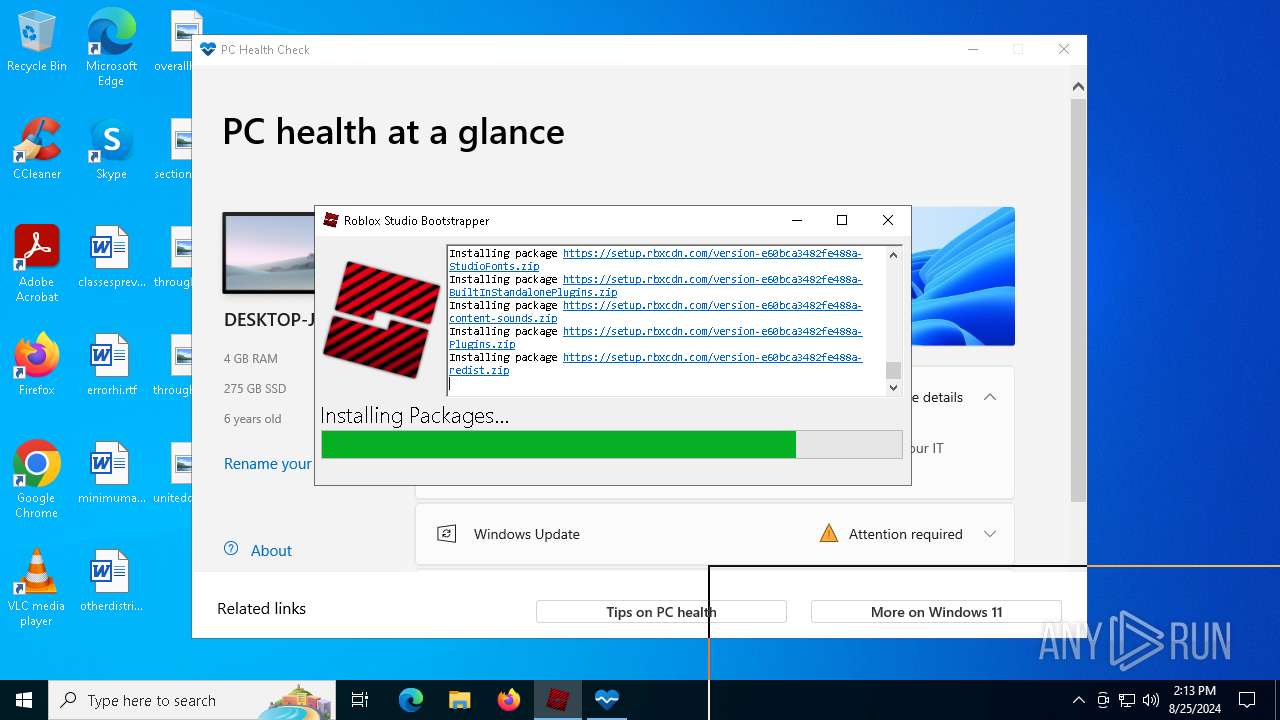Click Tips on PC health button
This screenshot has height=720, width=1280.
[x=661, y=612]
